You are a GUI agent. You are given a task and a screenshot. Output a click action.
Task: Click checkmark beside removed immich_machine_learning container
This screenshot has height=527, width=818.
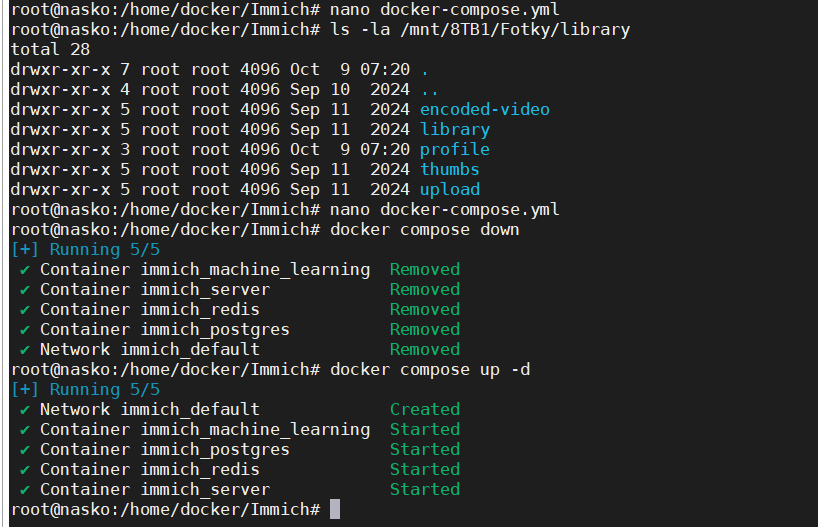[25, 270]
